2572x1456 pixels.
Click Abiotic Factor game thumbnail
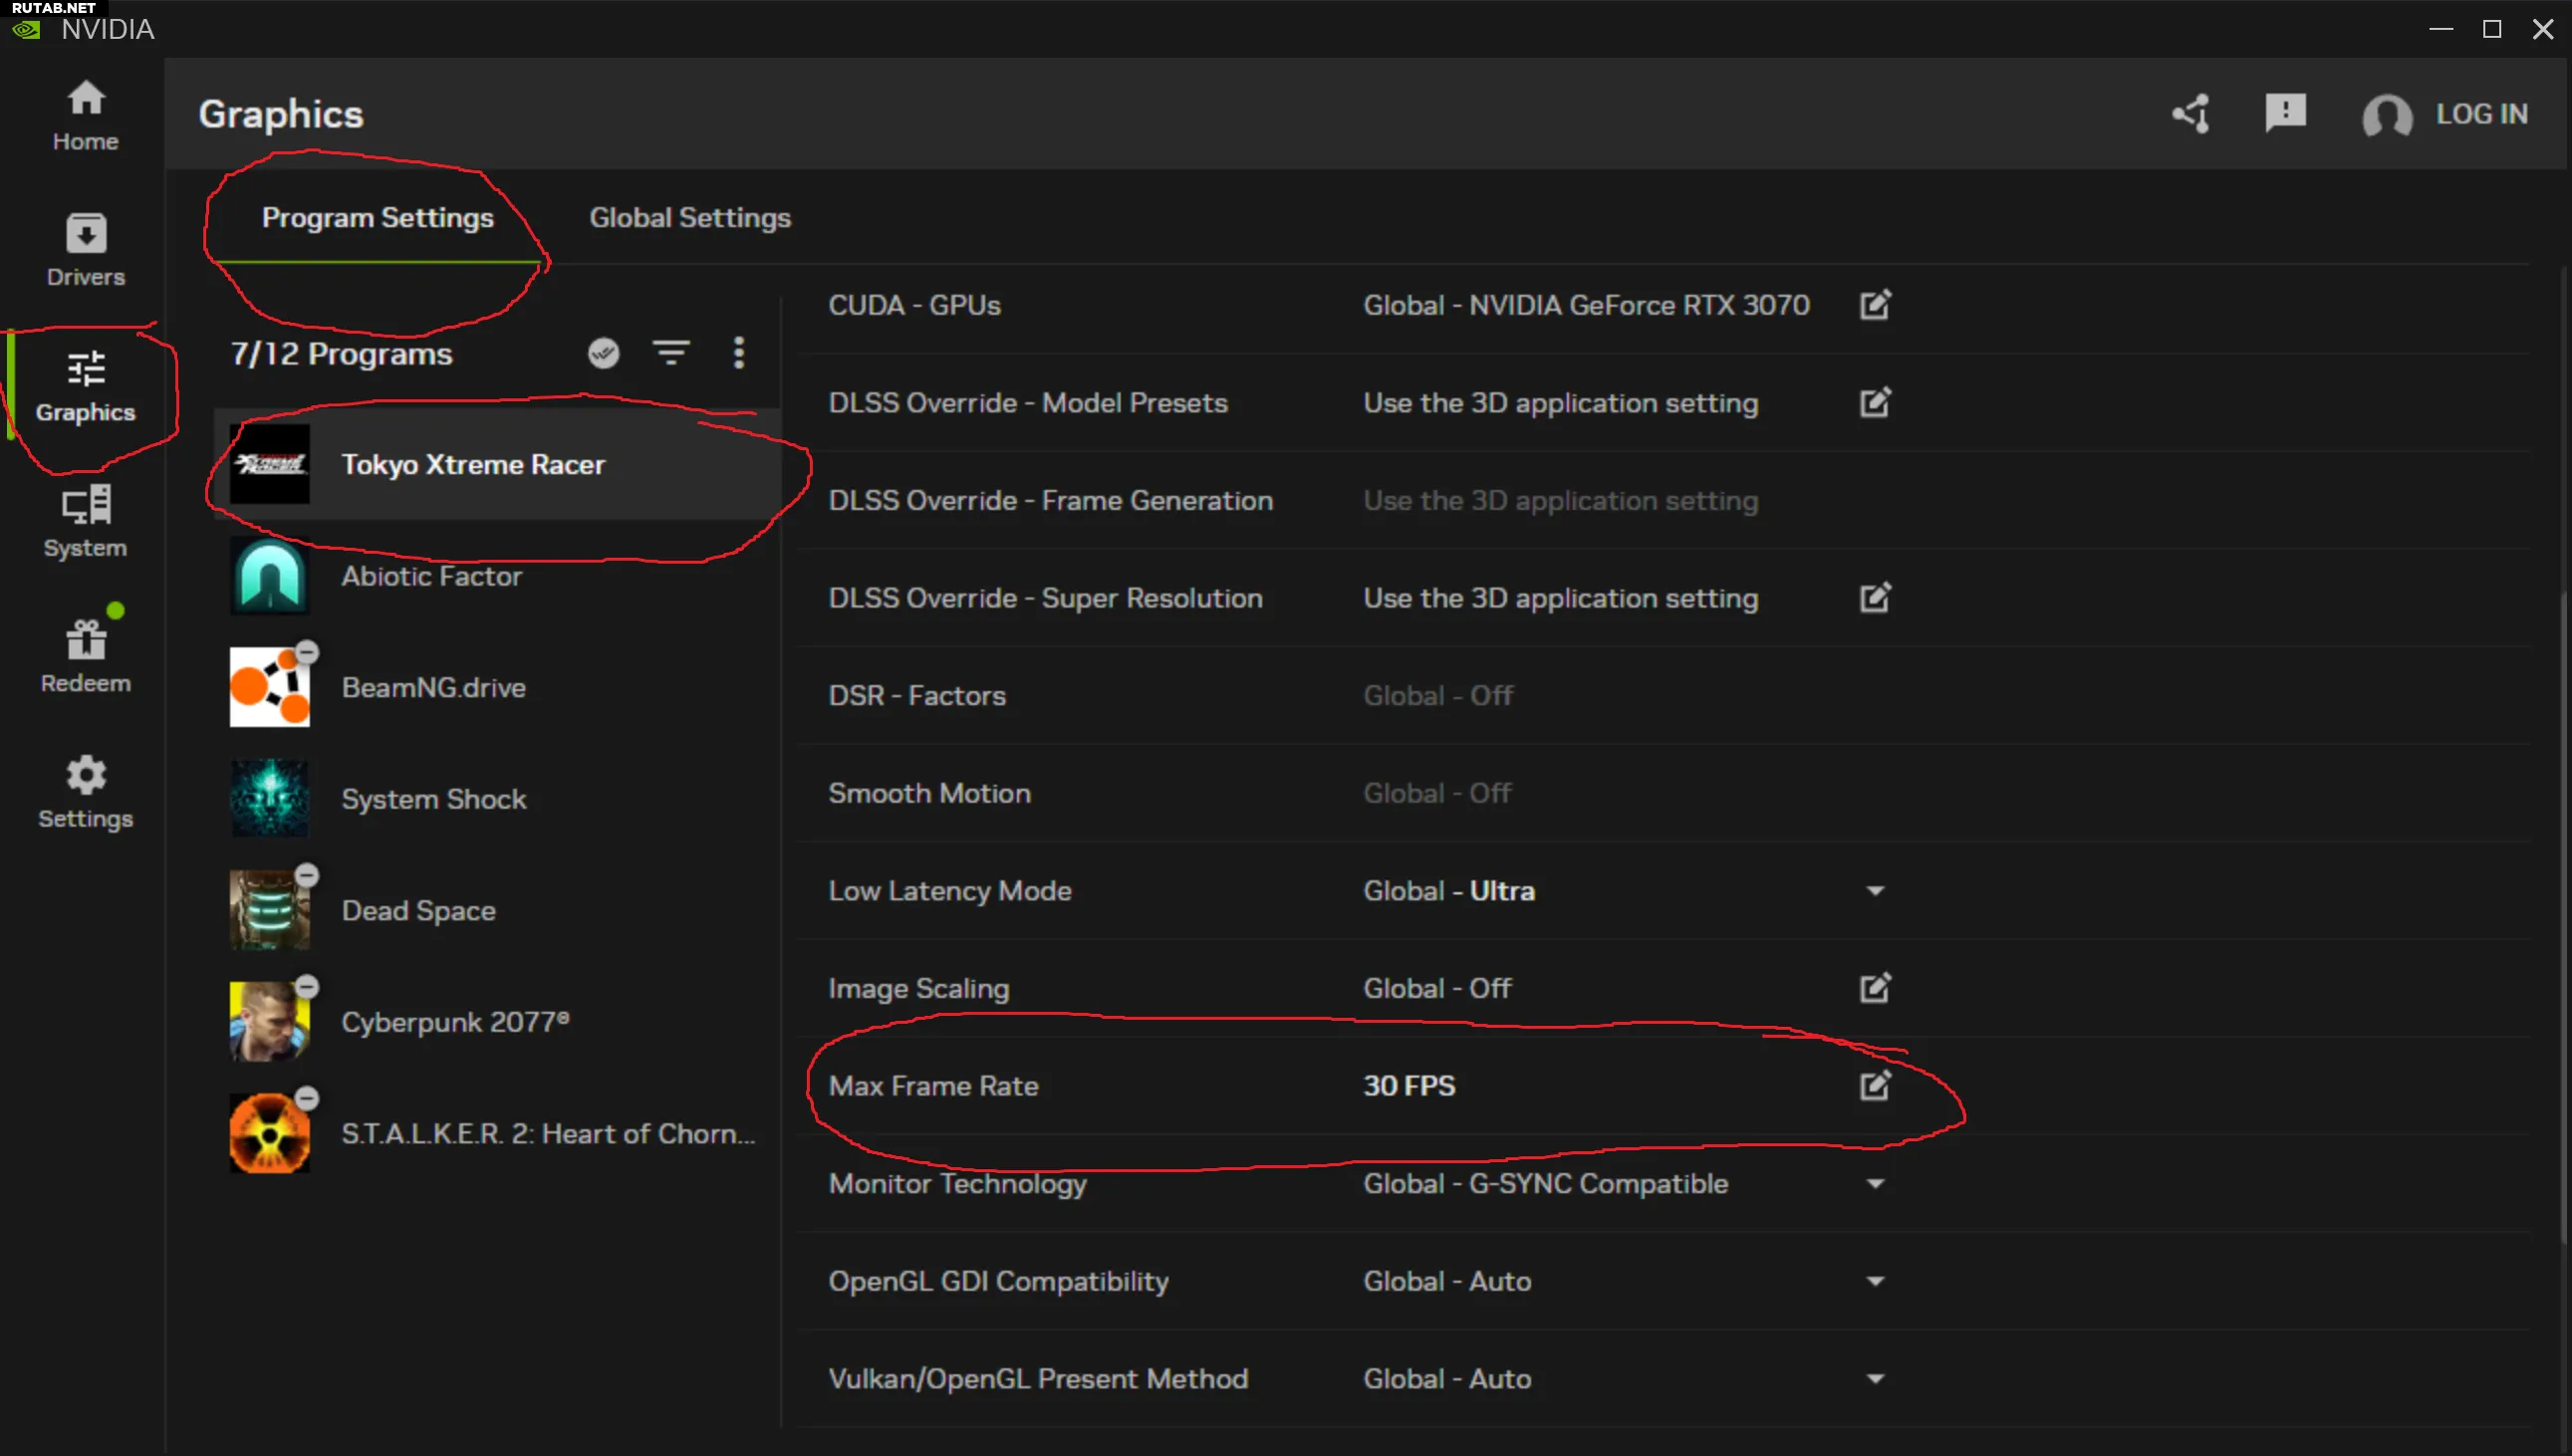[x=269, y=576]
